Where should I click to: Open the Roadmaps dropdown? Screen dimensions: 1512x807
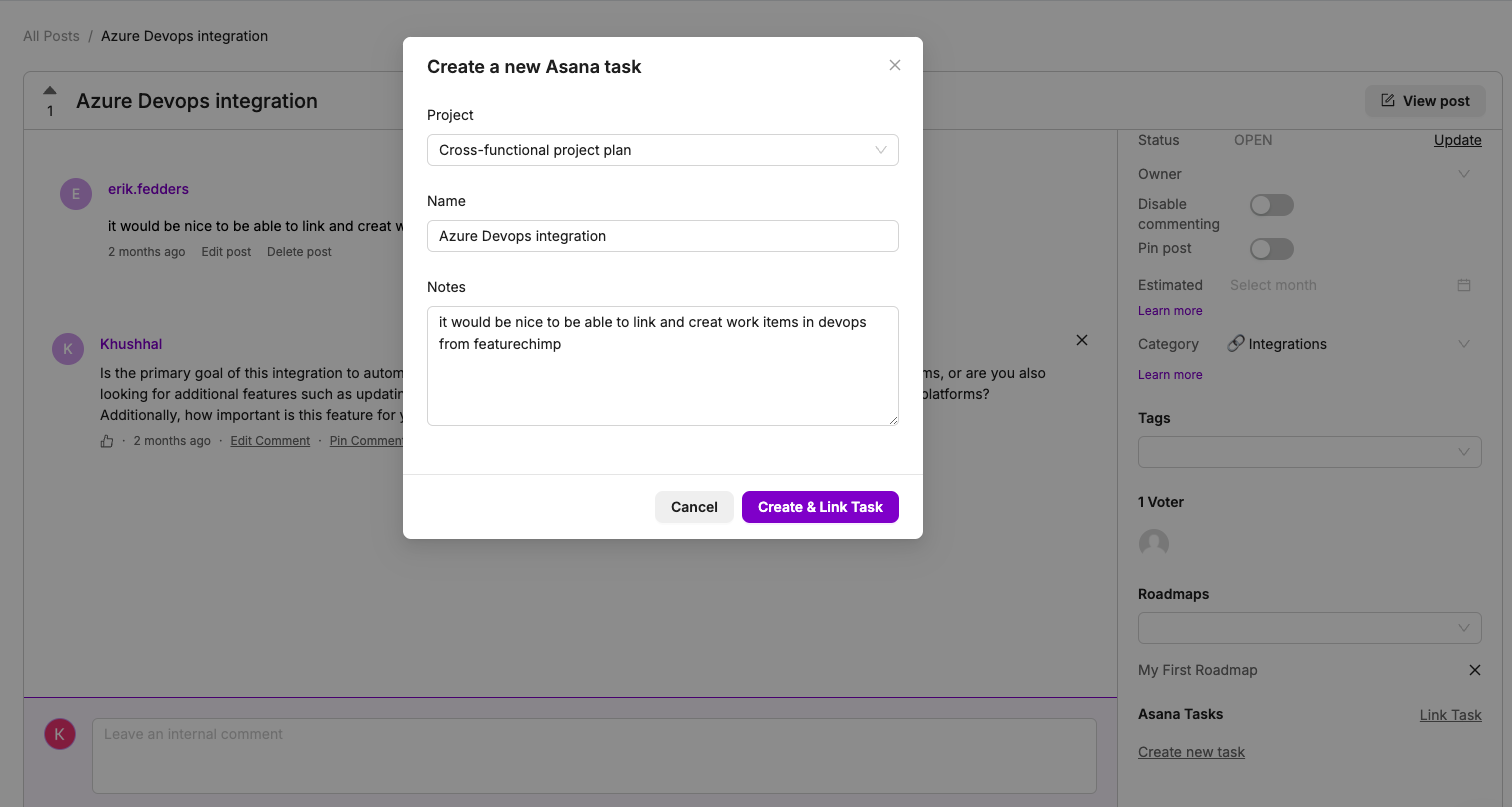1309,628
